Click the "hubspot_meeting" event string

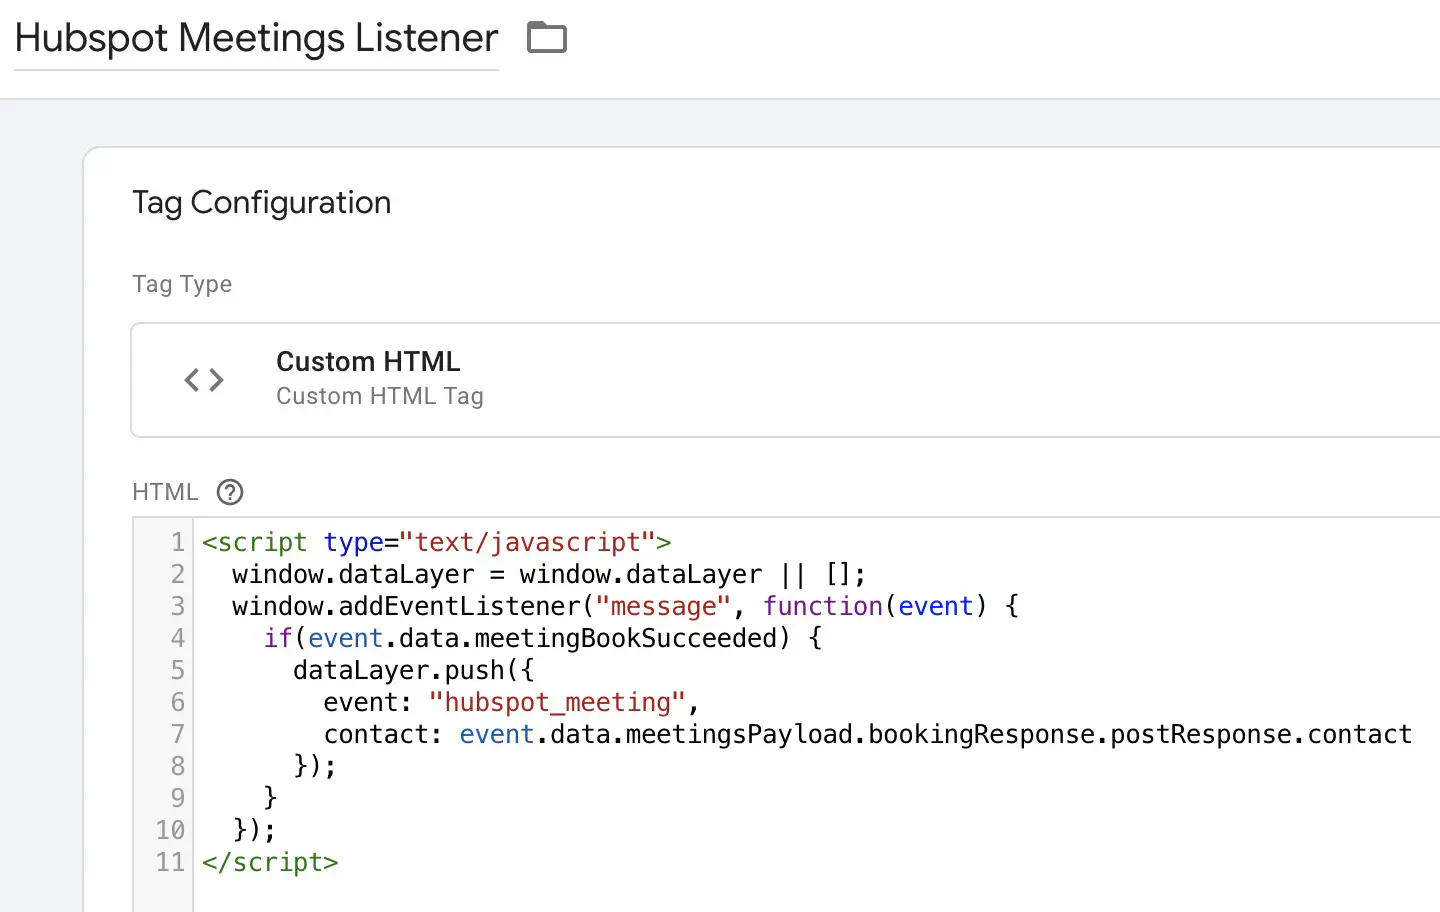557,702
